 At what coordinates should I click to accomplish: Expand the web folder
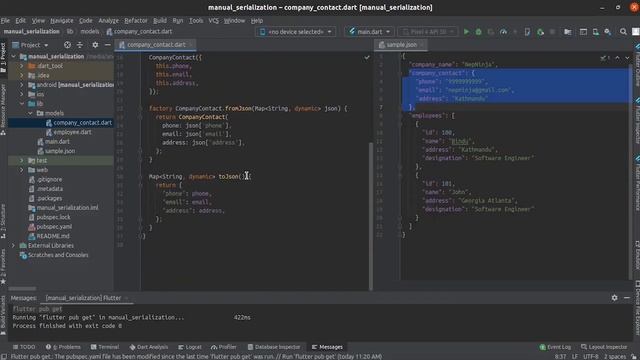tap(22, 170)
